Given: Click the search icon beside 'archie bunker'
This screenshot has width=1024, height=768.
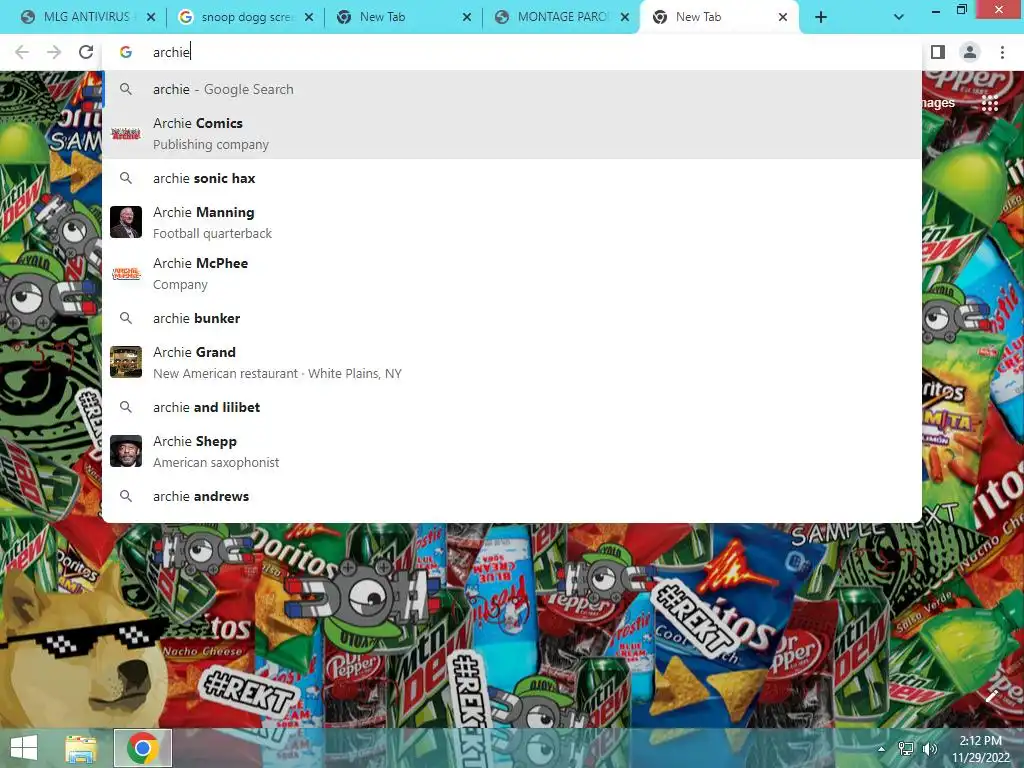Looking at the screenshot, I should [126, 318].
